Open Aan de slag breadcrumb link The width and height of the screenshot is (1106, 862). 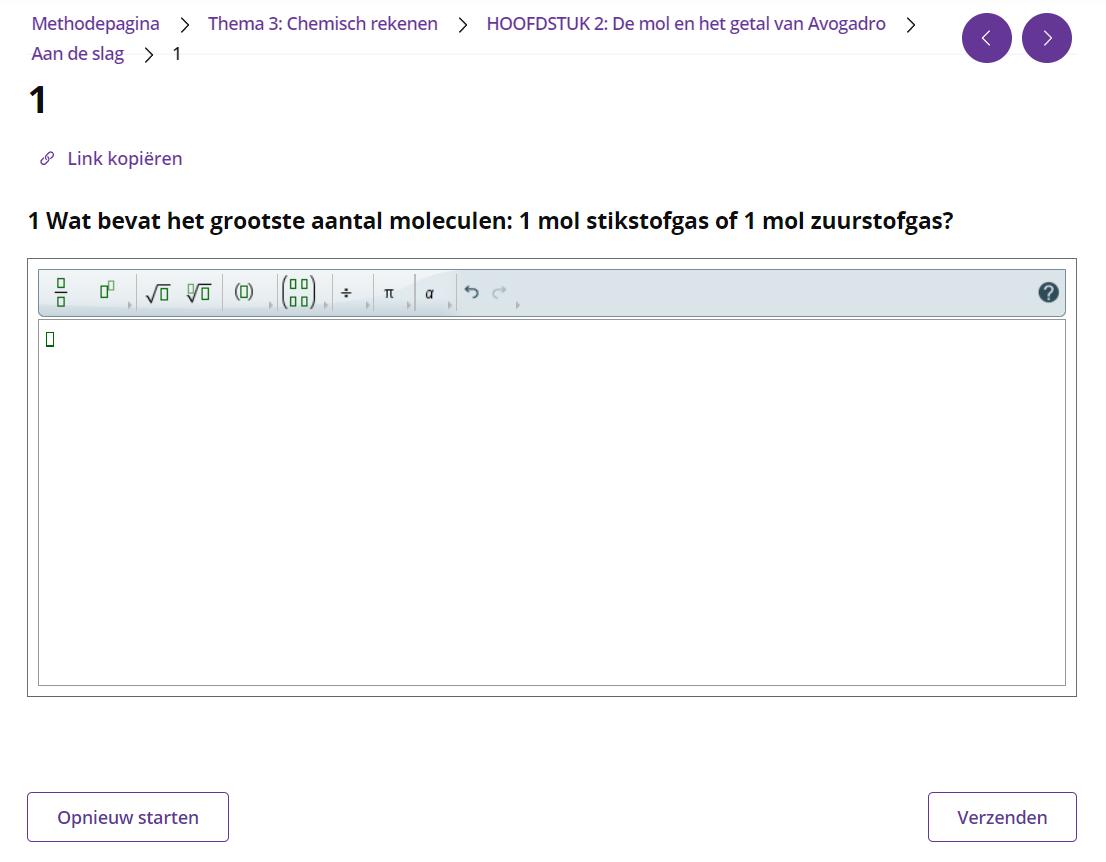tap(78, 54)
